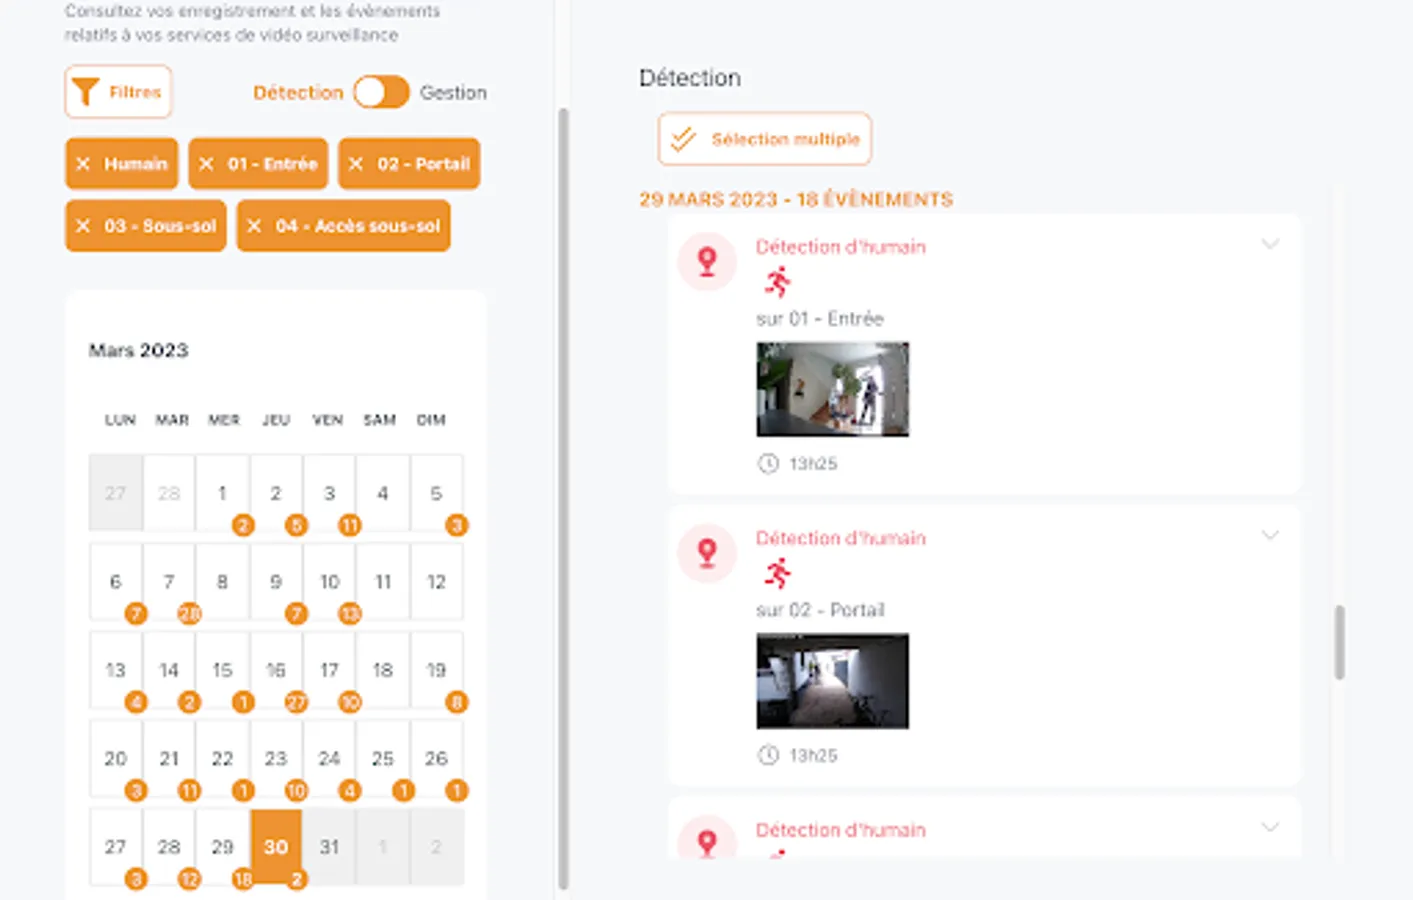Select March 14 in the calendar
1413x900 pixels.
(169, 670)
